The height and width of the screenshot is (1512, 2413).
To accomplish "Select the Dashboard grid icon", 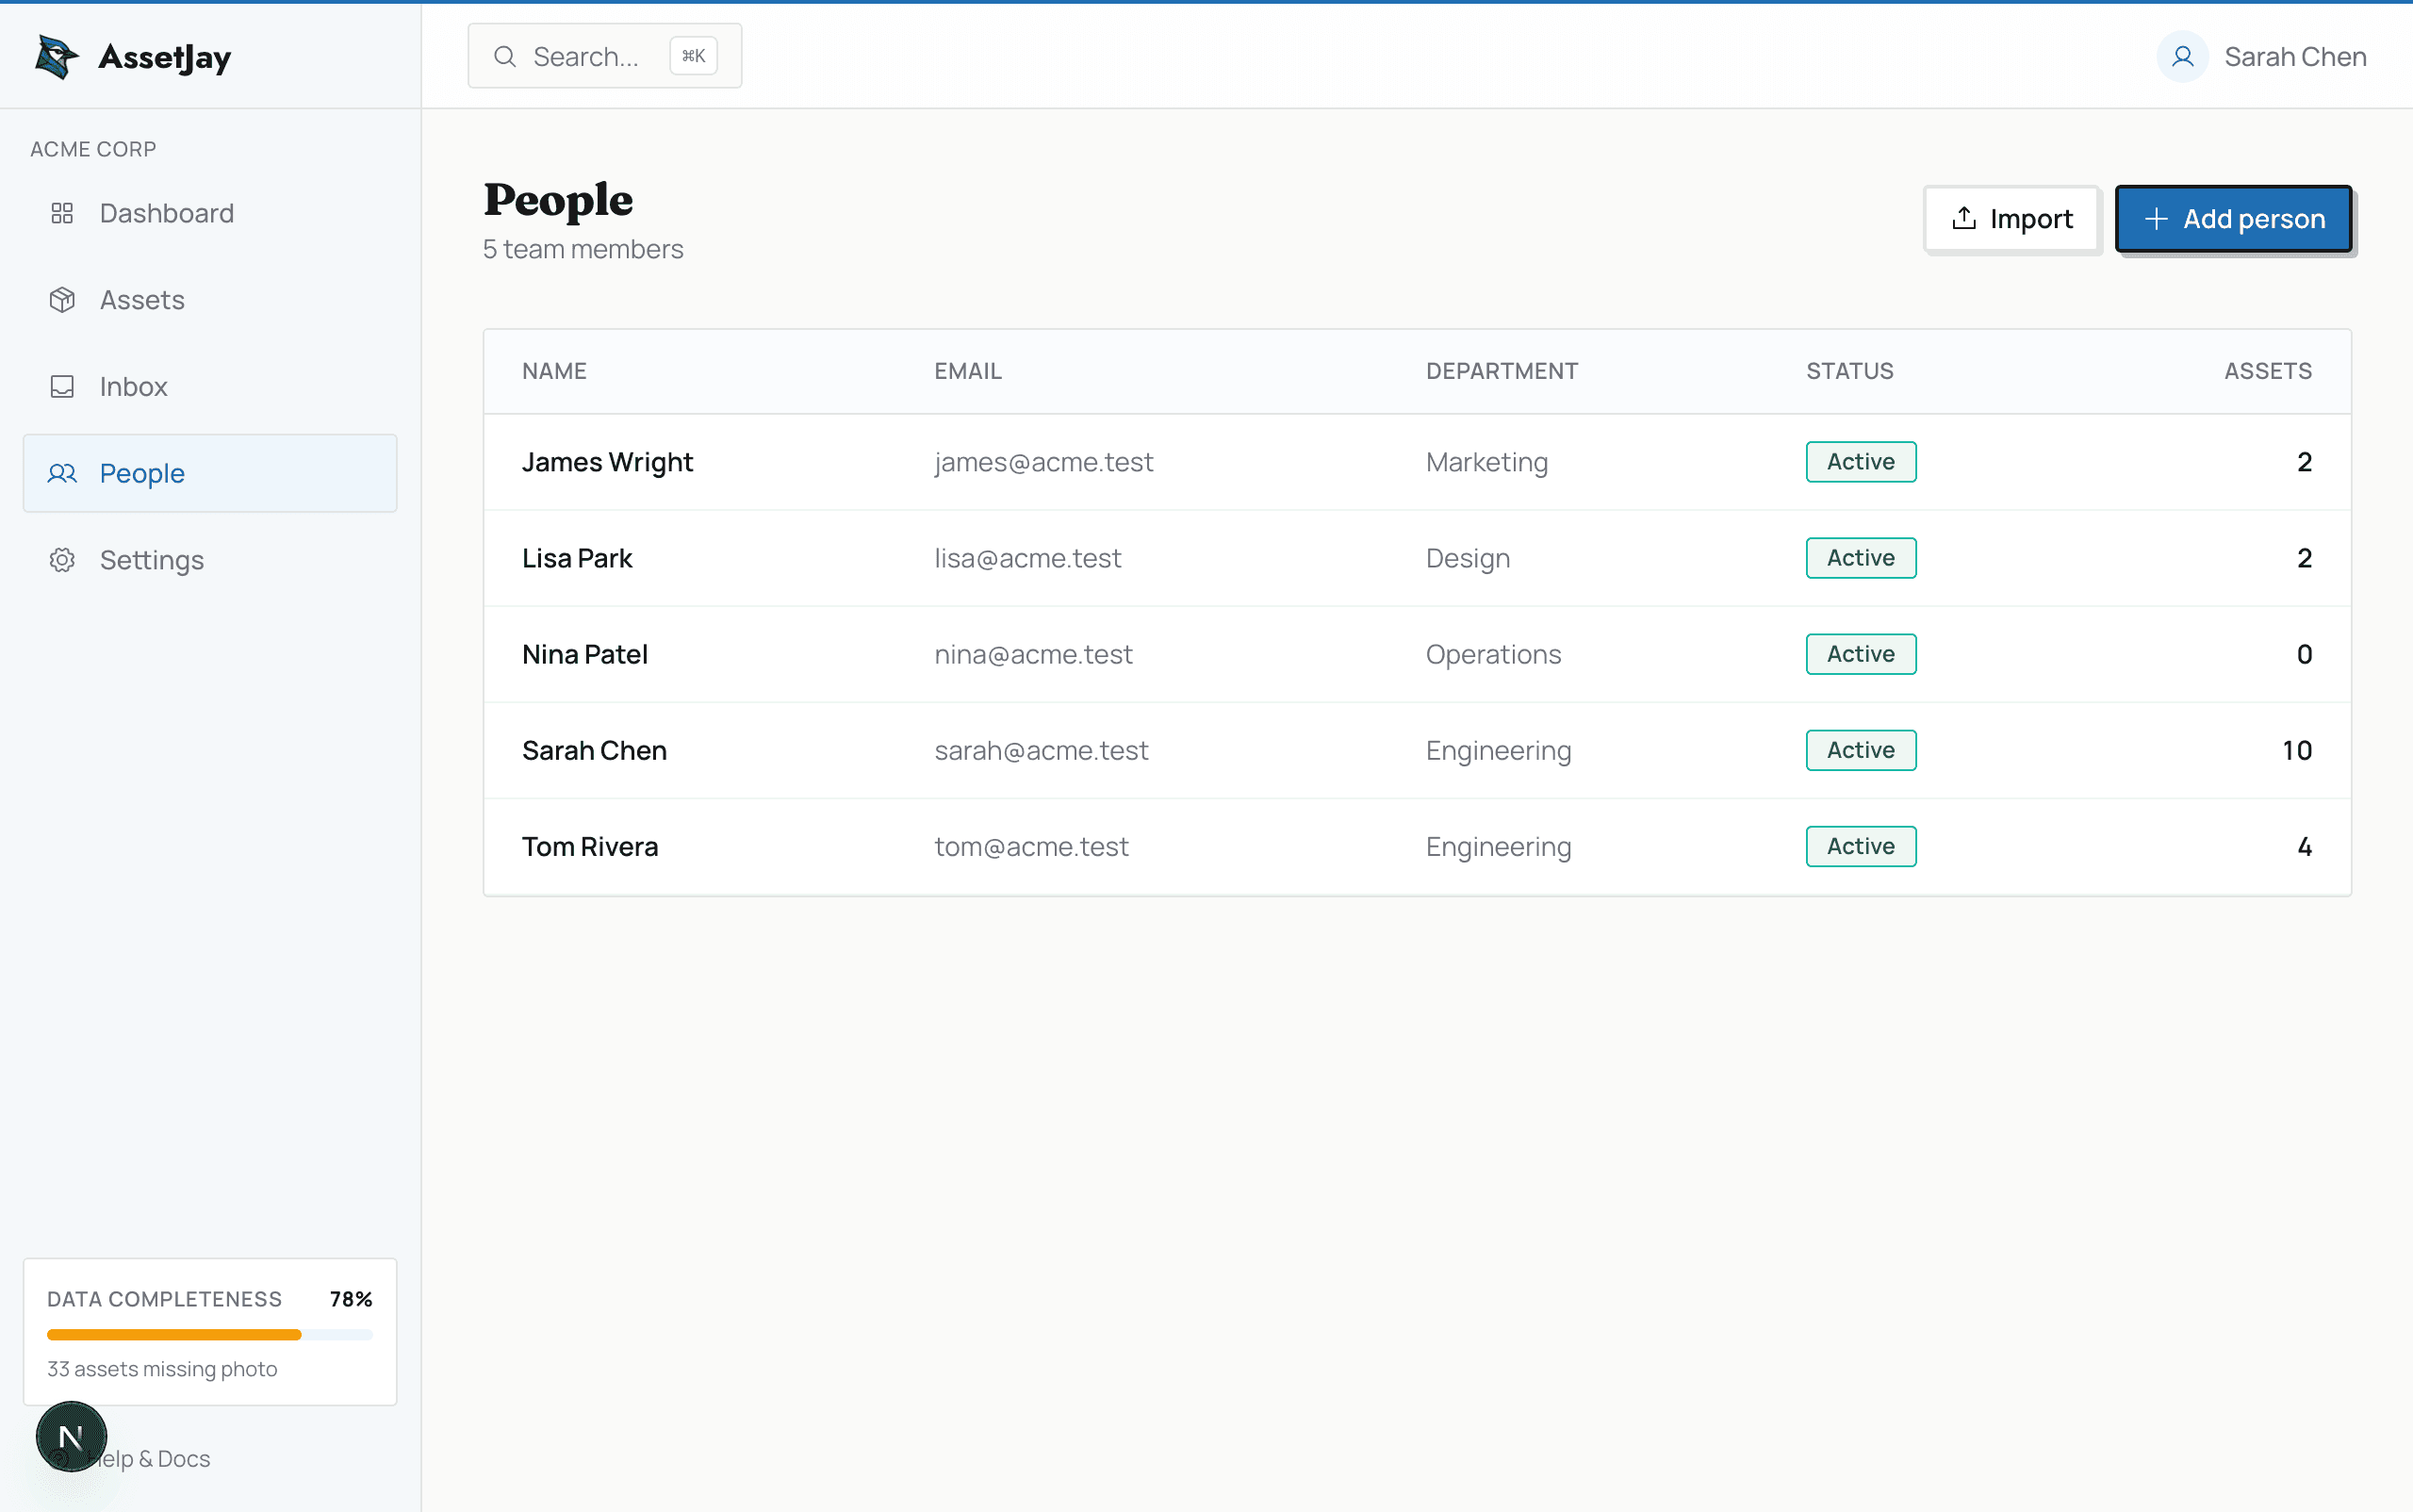I will (62, 213).
